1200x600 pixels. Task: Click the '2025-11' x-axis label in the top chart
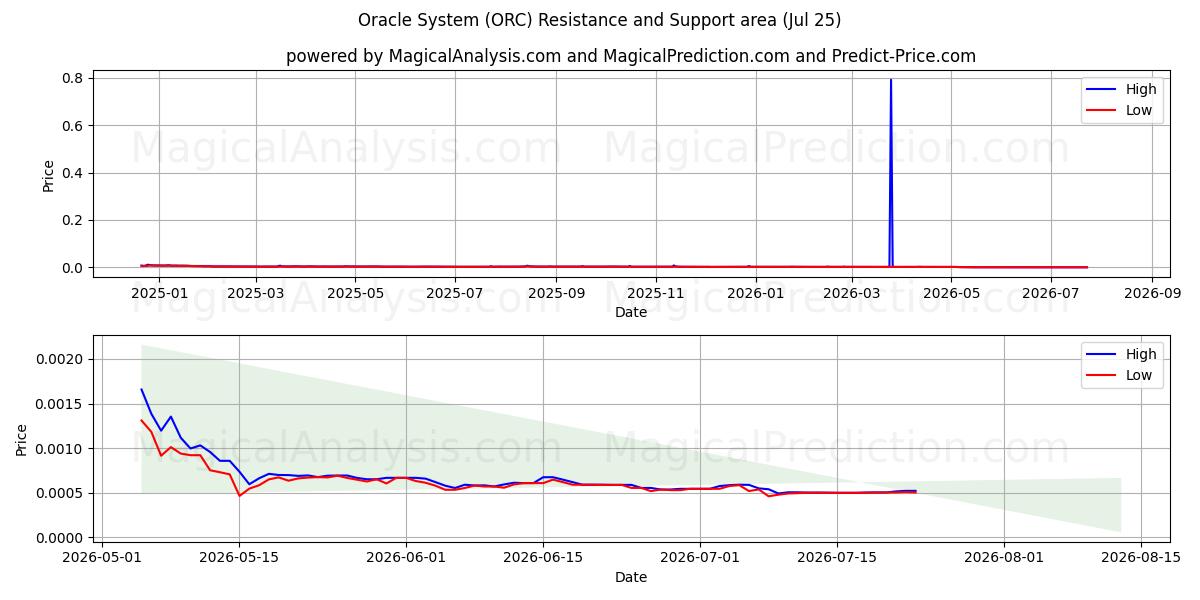click(656, 293)
